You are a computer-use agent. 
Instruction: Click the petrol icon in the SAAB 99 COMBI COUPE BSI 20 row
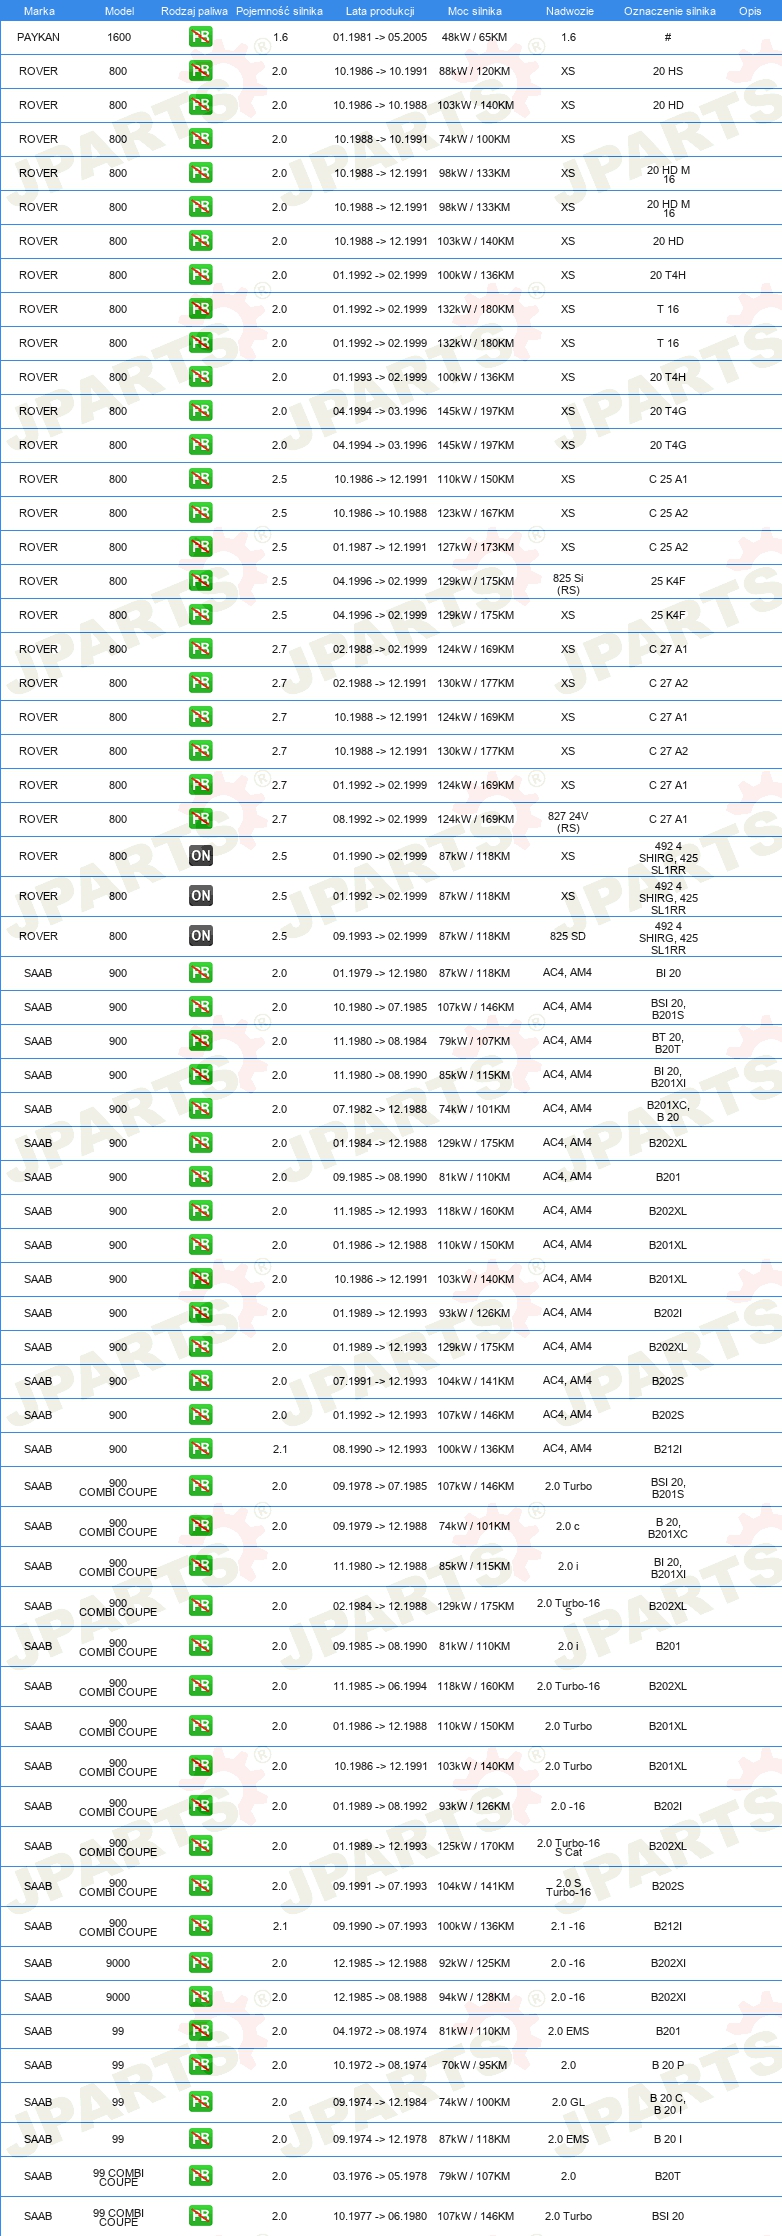click(x=201, y=2216)
